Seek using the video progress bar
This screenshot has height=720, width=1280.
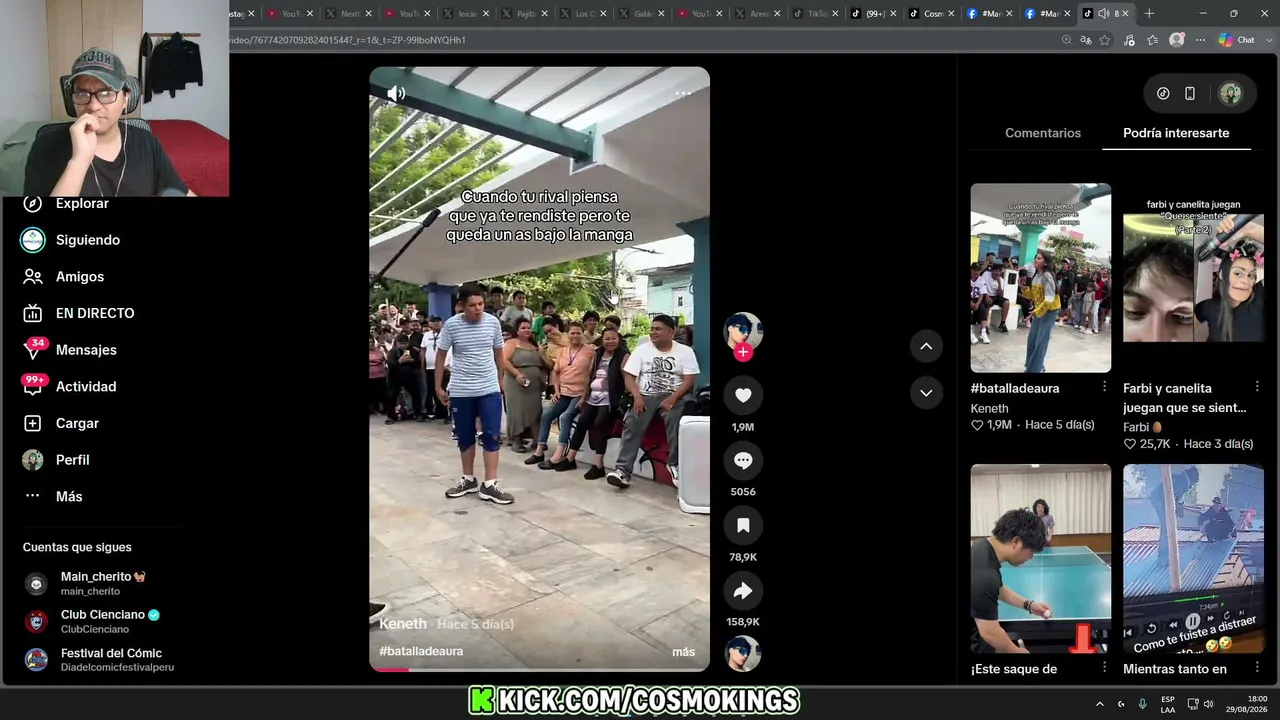(x=539, y=669)
